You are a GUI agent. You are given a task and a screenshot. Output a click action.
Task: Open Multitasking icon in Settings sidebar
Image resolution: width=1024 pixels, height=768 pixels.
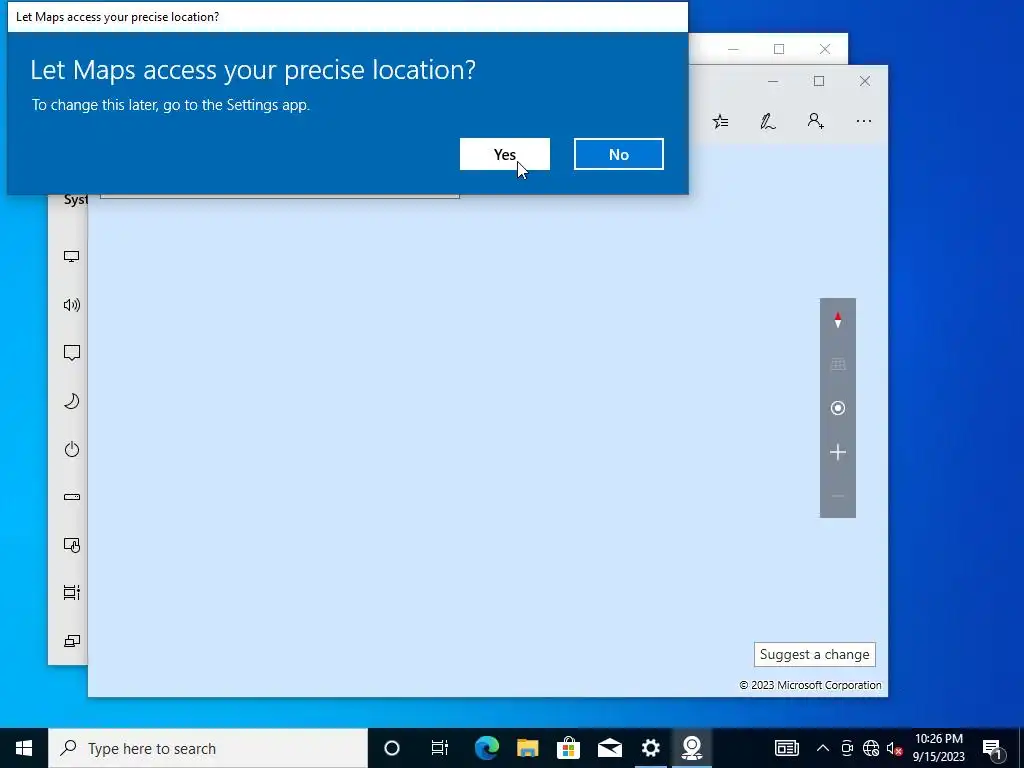pyautogui.click(x=71, y=592)
